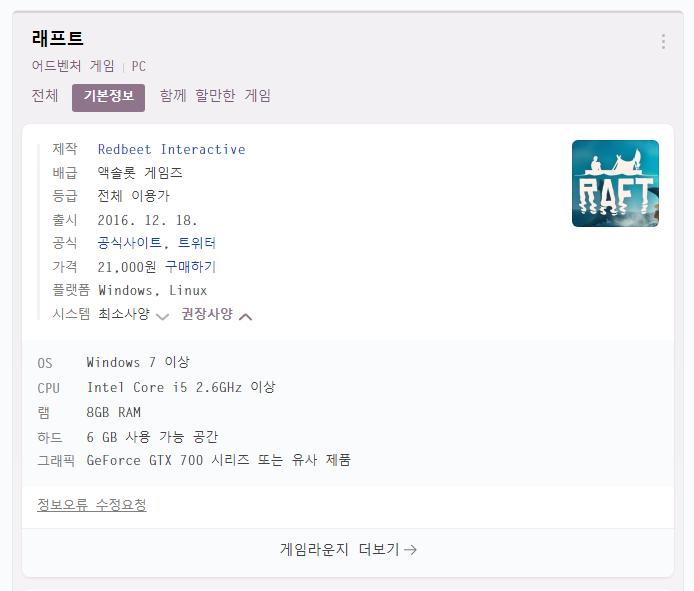Expand the 최소사양 system requirements
The image size is (694, 591).
(133, 314)
